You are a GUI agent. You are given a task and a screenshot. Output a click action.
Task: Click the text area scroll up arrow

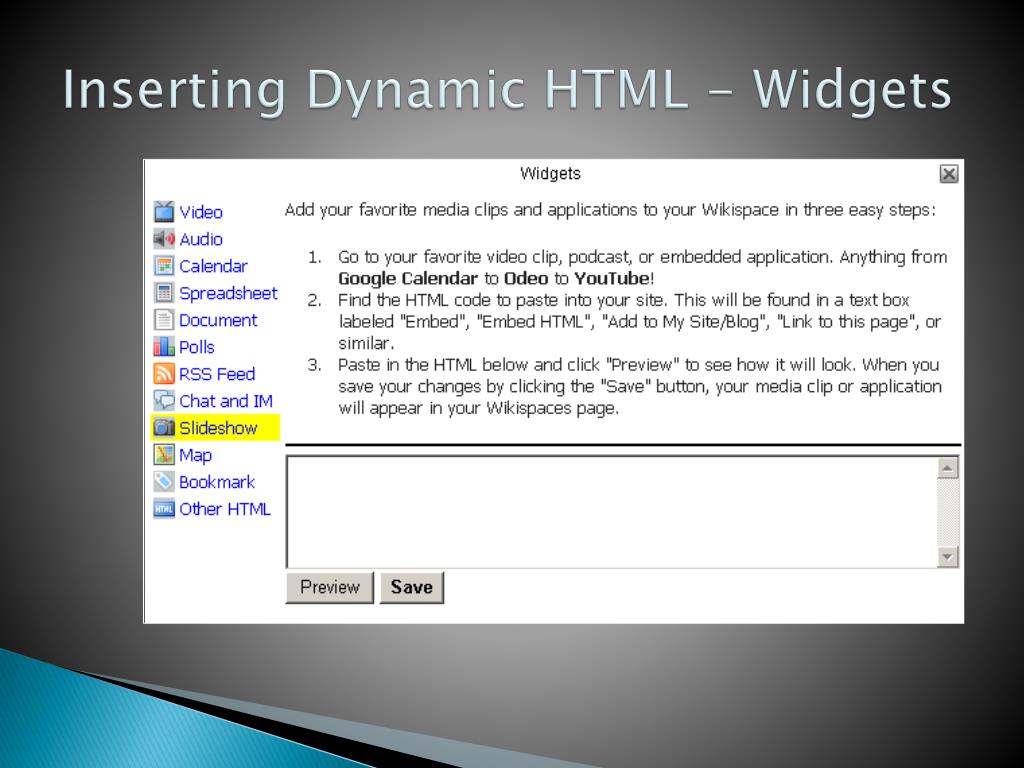[x=948, y=468]
